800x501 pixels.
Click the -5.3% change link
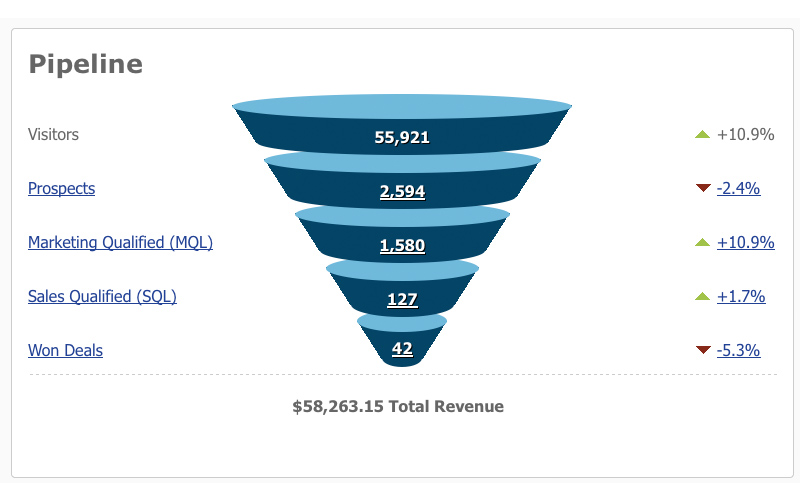(739, 350)
